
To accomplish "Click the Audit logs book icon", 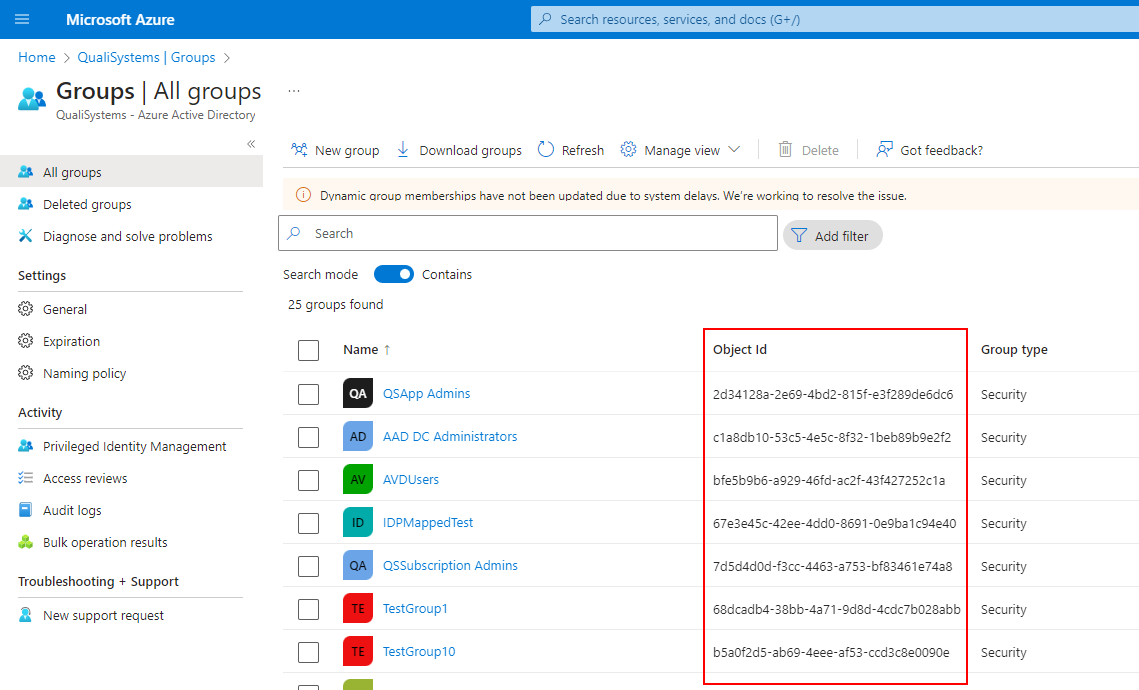I will coord(25,510).
